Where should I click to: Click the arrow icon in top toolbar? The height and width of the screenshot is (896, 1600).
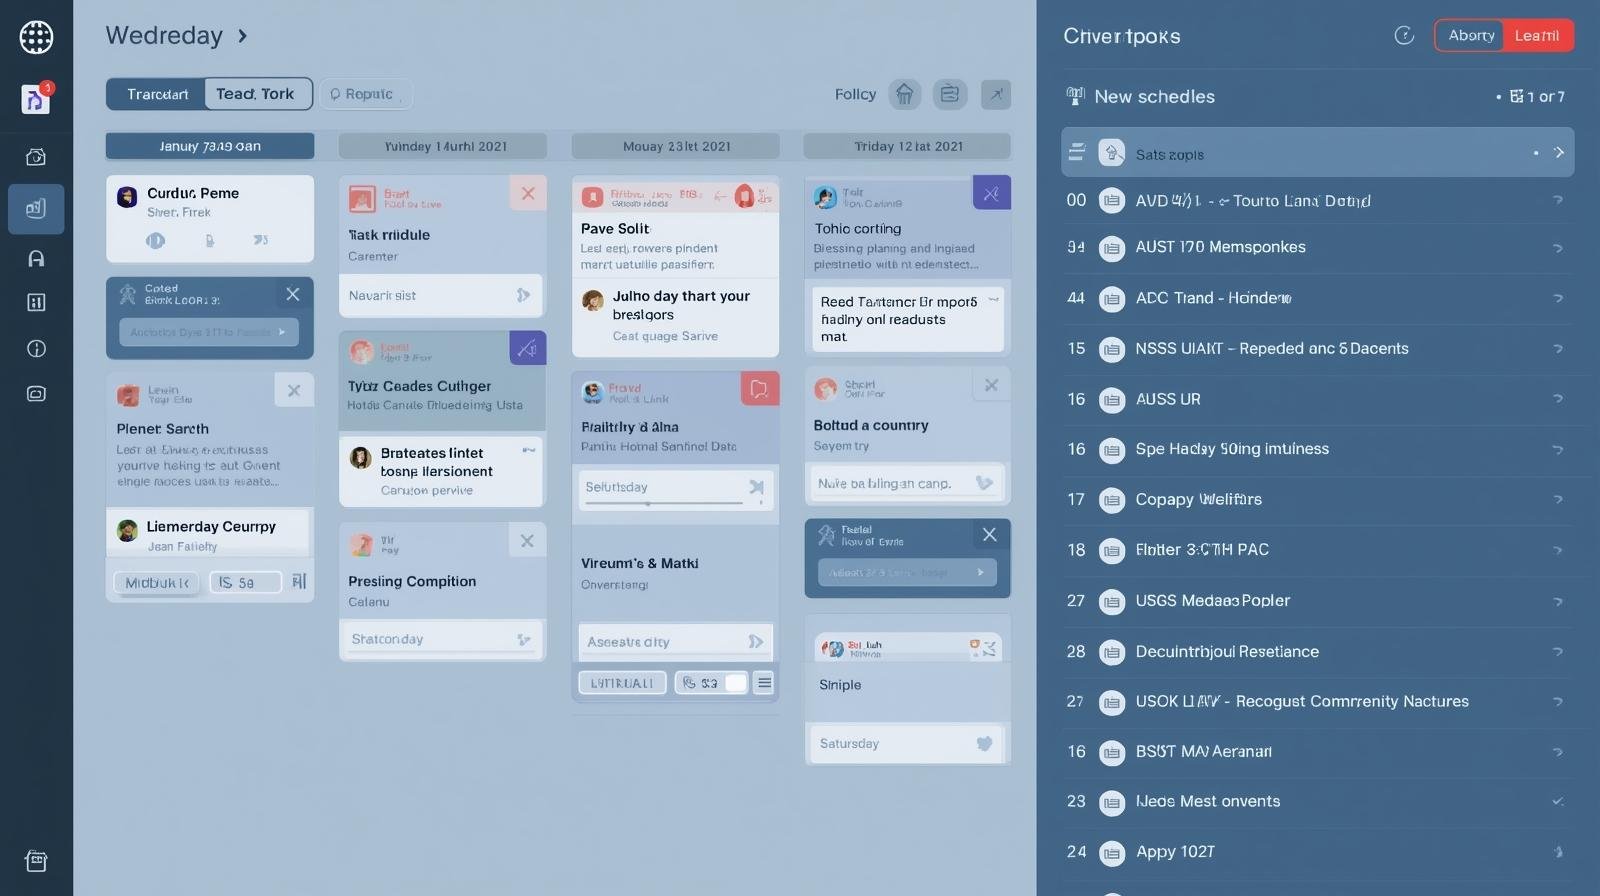[995, 94]
